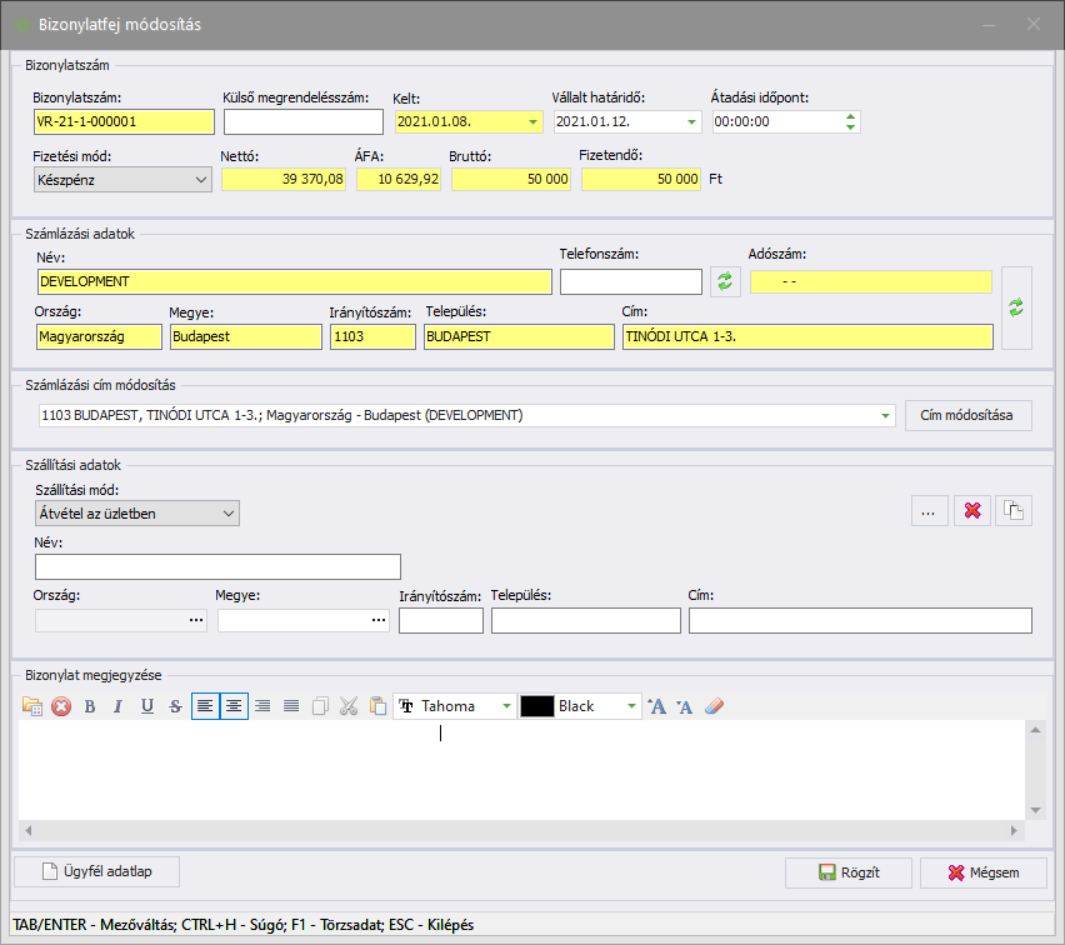
Task: Open the Tahoma font dropdown
Action: 507,706
